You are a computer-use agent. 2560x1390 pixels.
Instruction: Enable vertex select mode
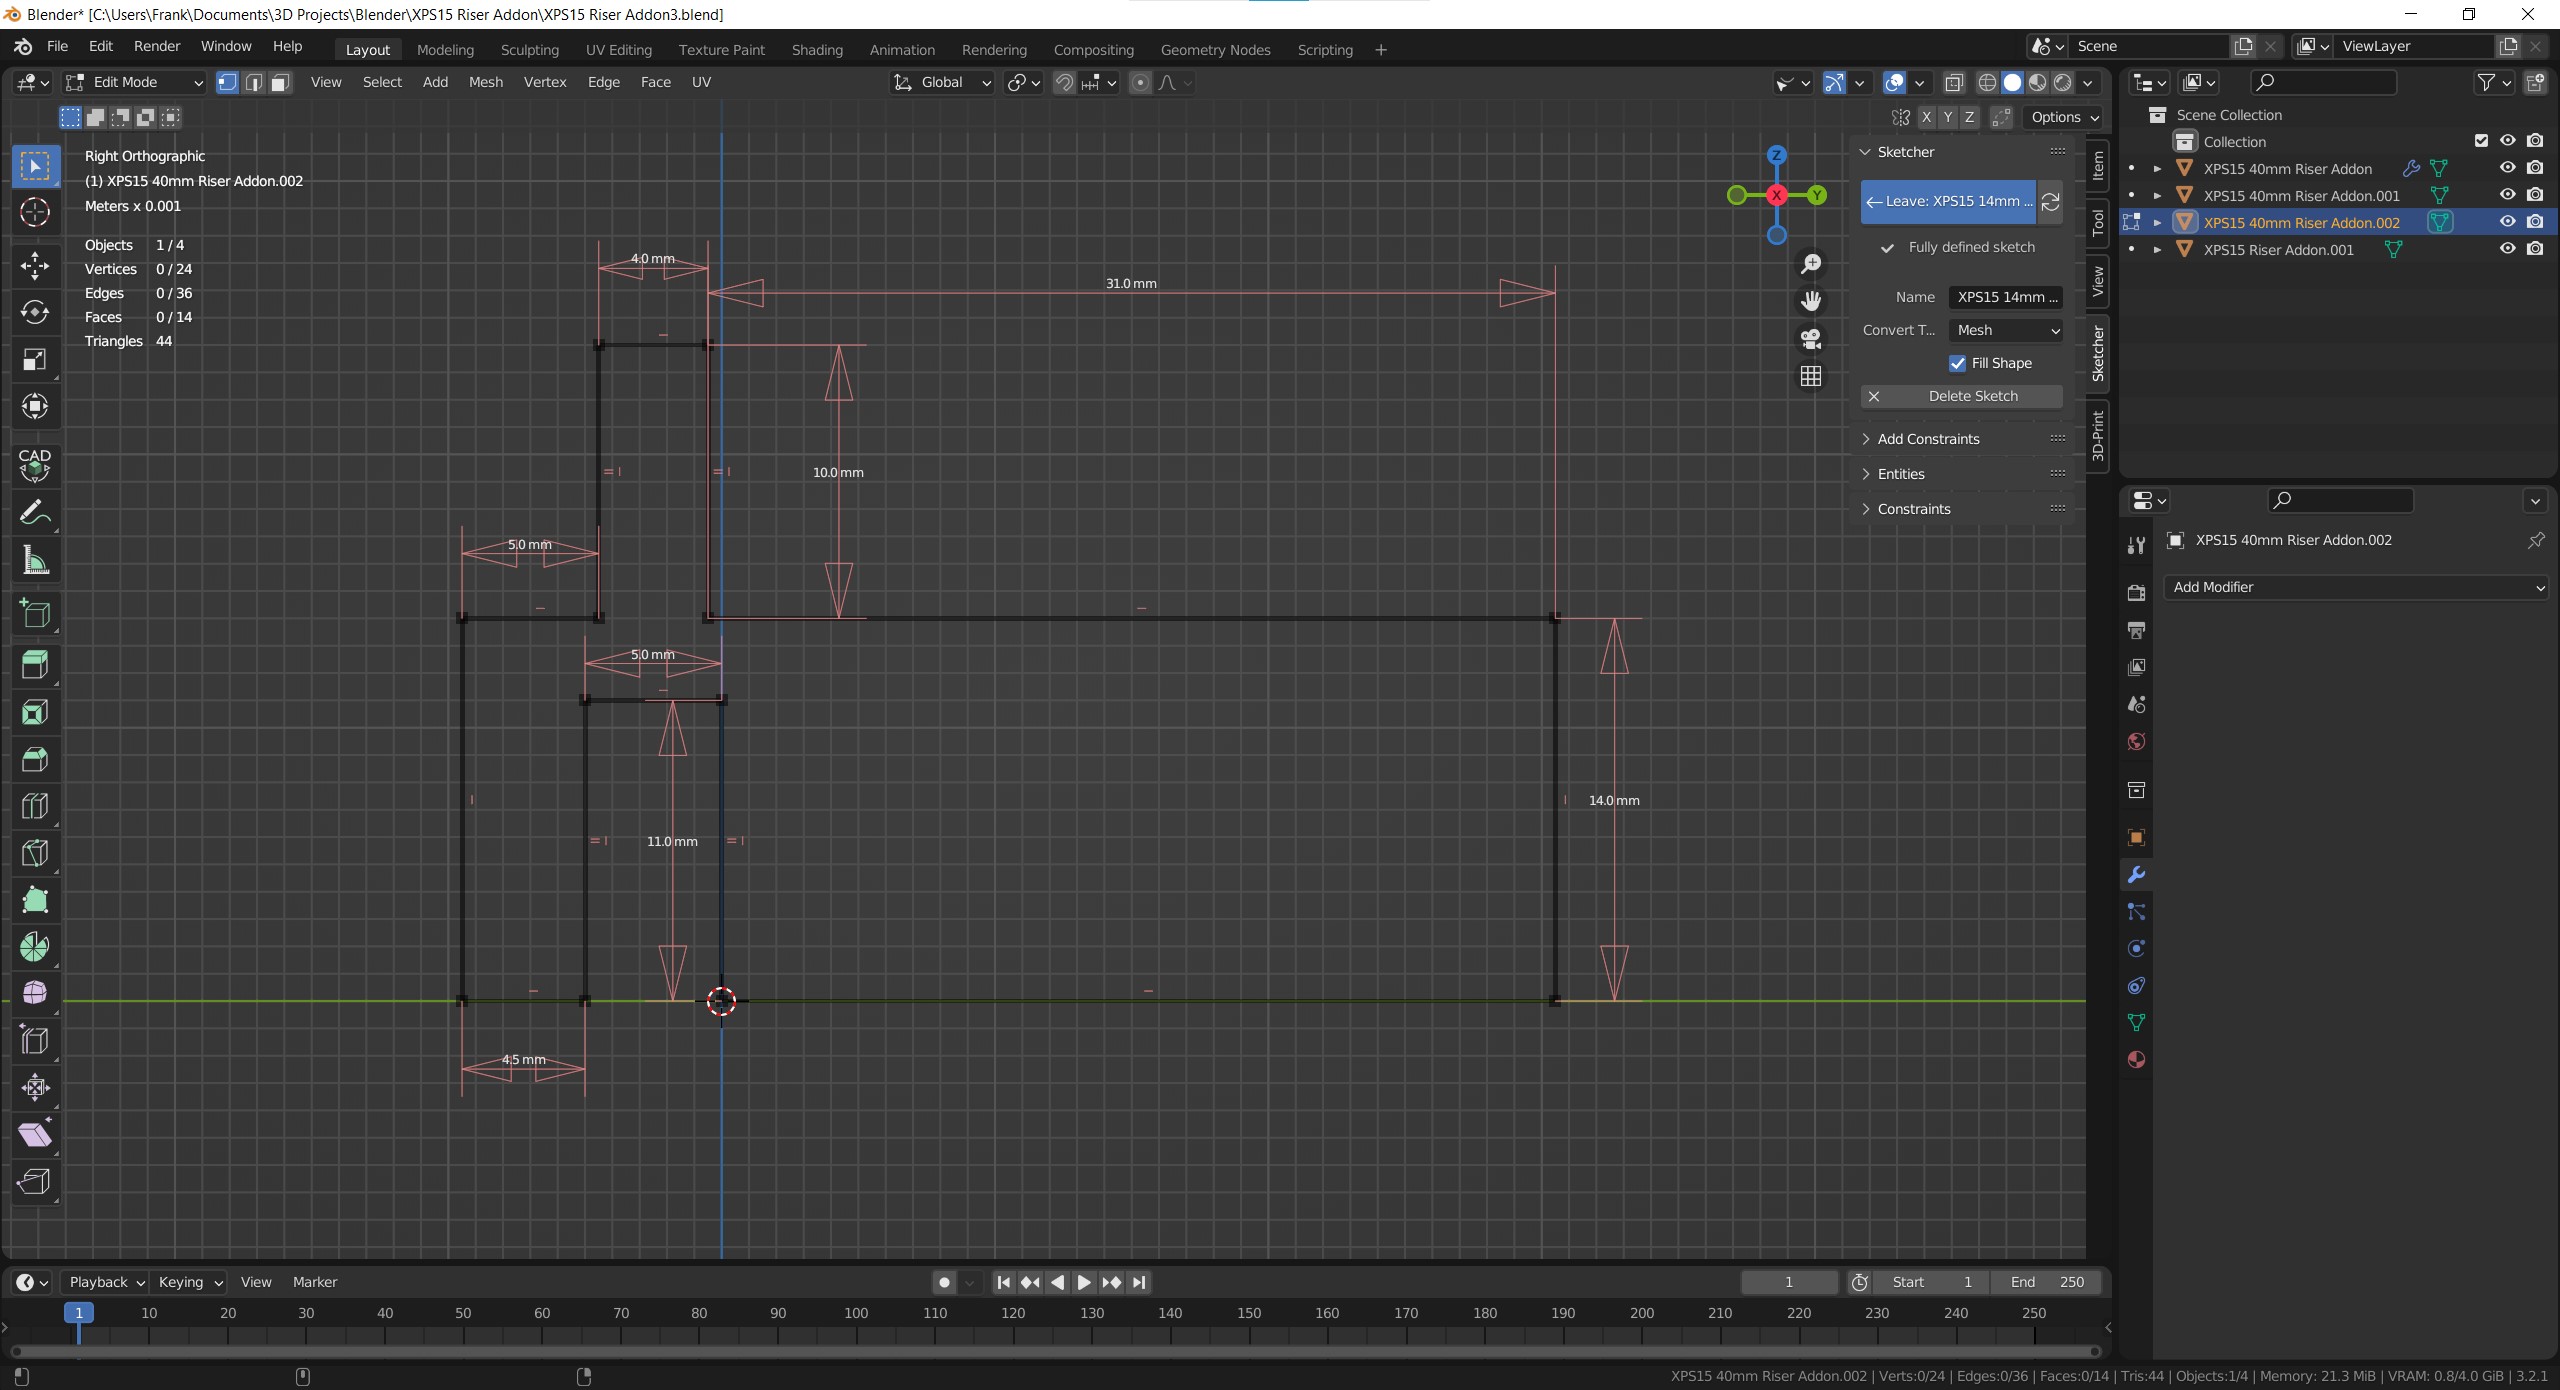point(227,82)
